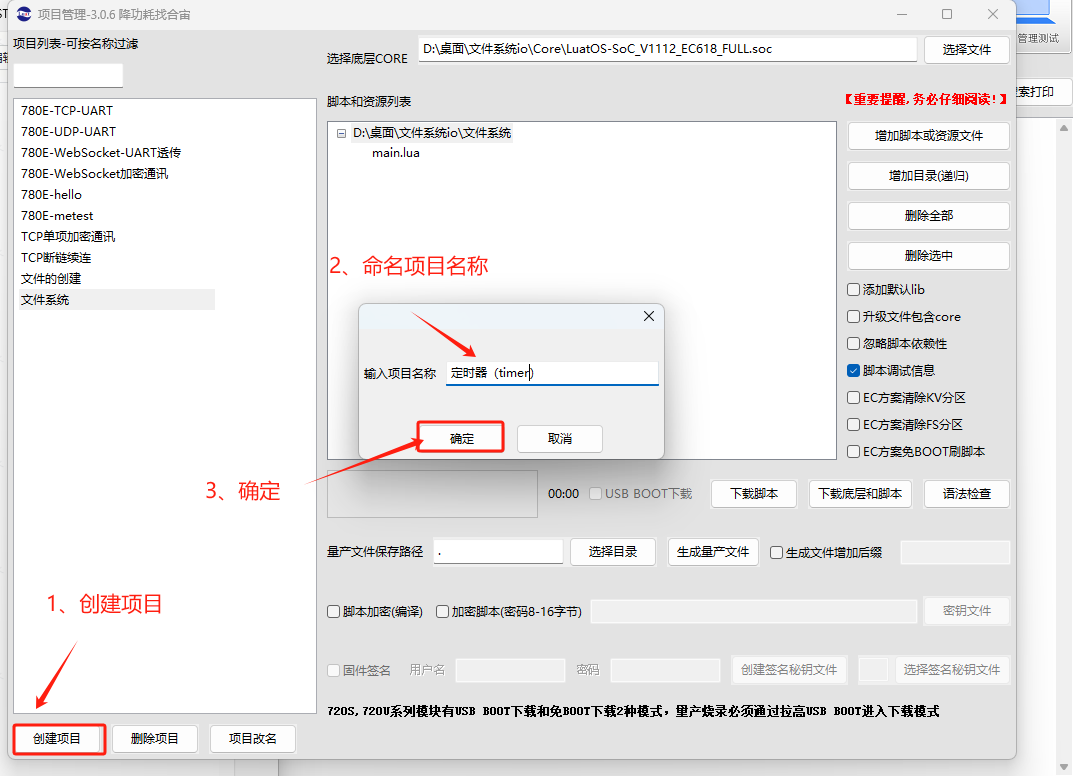Image resolution: width=1073 pixels, height=776 pixels.
Task: Enable the EC方案清除KV分区 checkbox
Action: (853, 398)
